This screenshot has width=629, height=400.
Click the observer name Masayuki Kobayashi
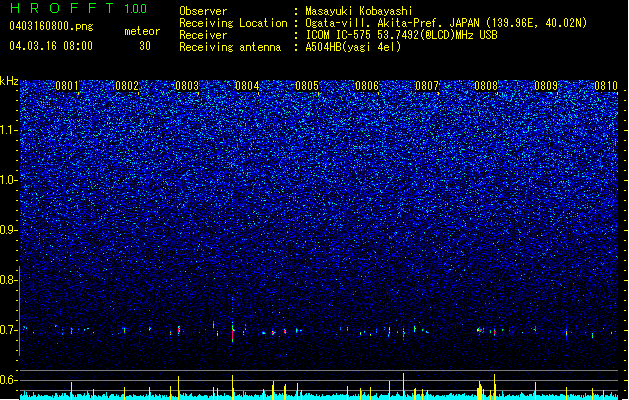(x=359, y=11)
